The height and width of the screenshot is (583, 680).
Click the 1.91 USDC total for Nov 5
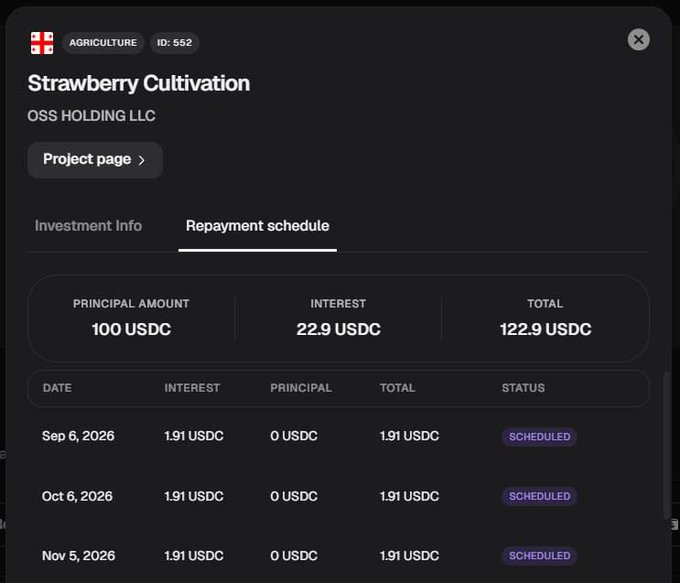click(409, 556)
